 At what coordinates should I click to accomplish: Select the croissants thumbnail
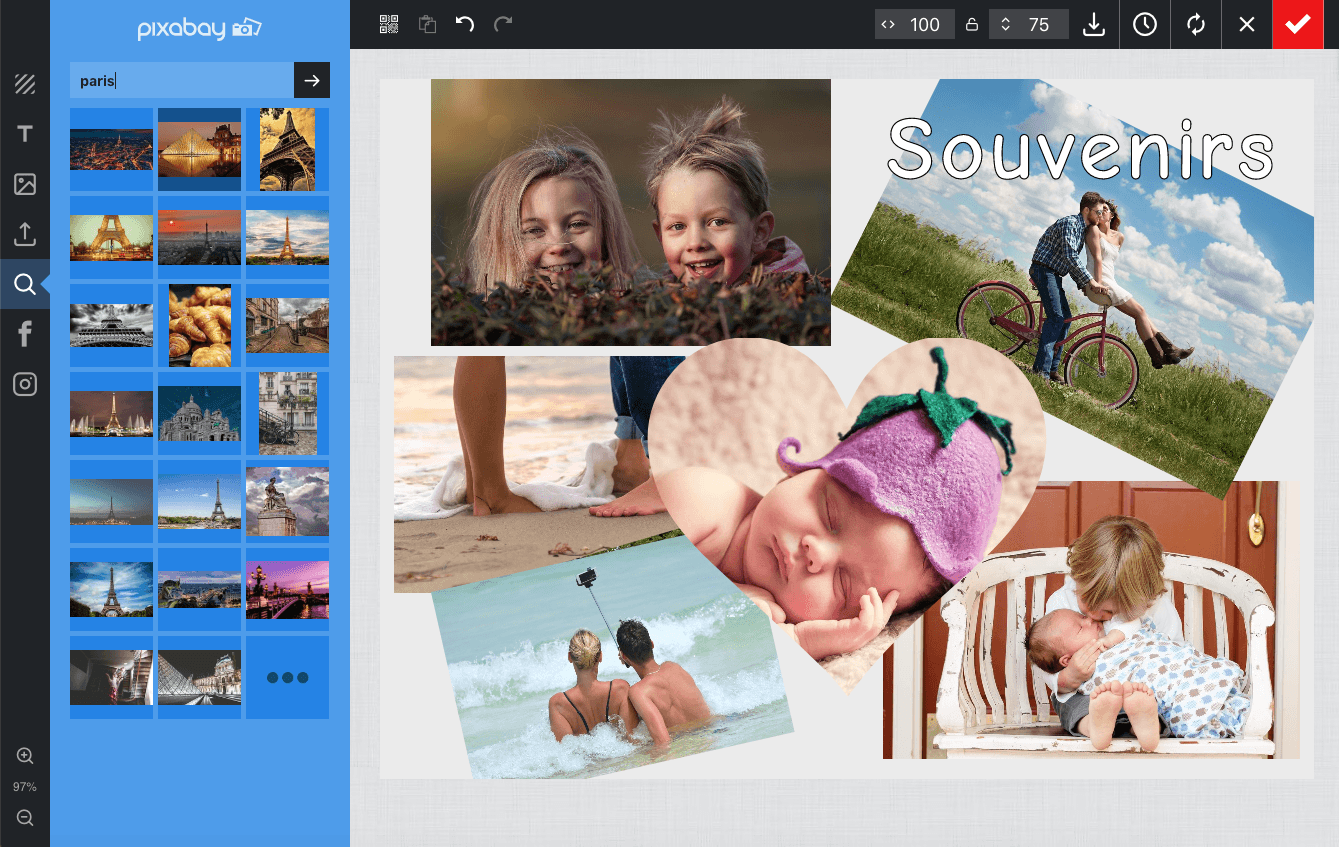pyautogui.click(x=200, y=325)
